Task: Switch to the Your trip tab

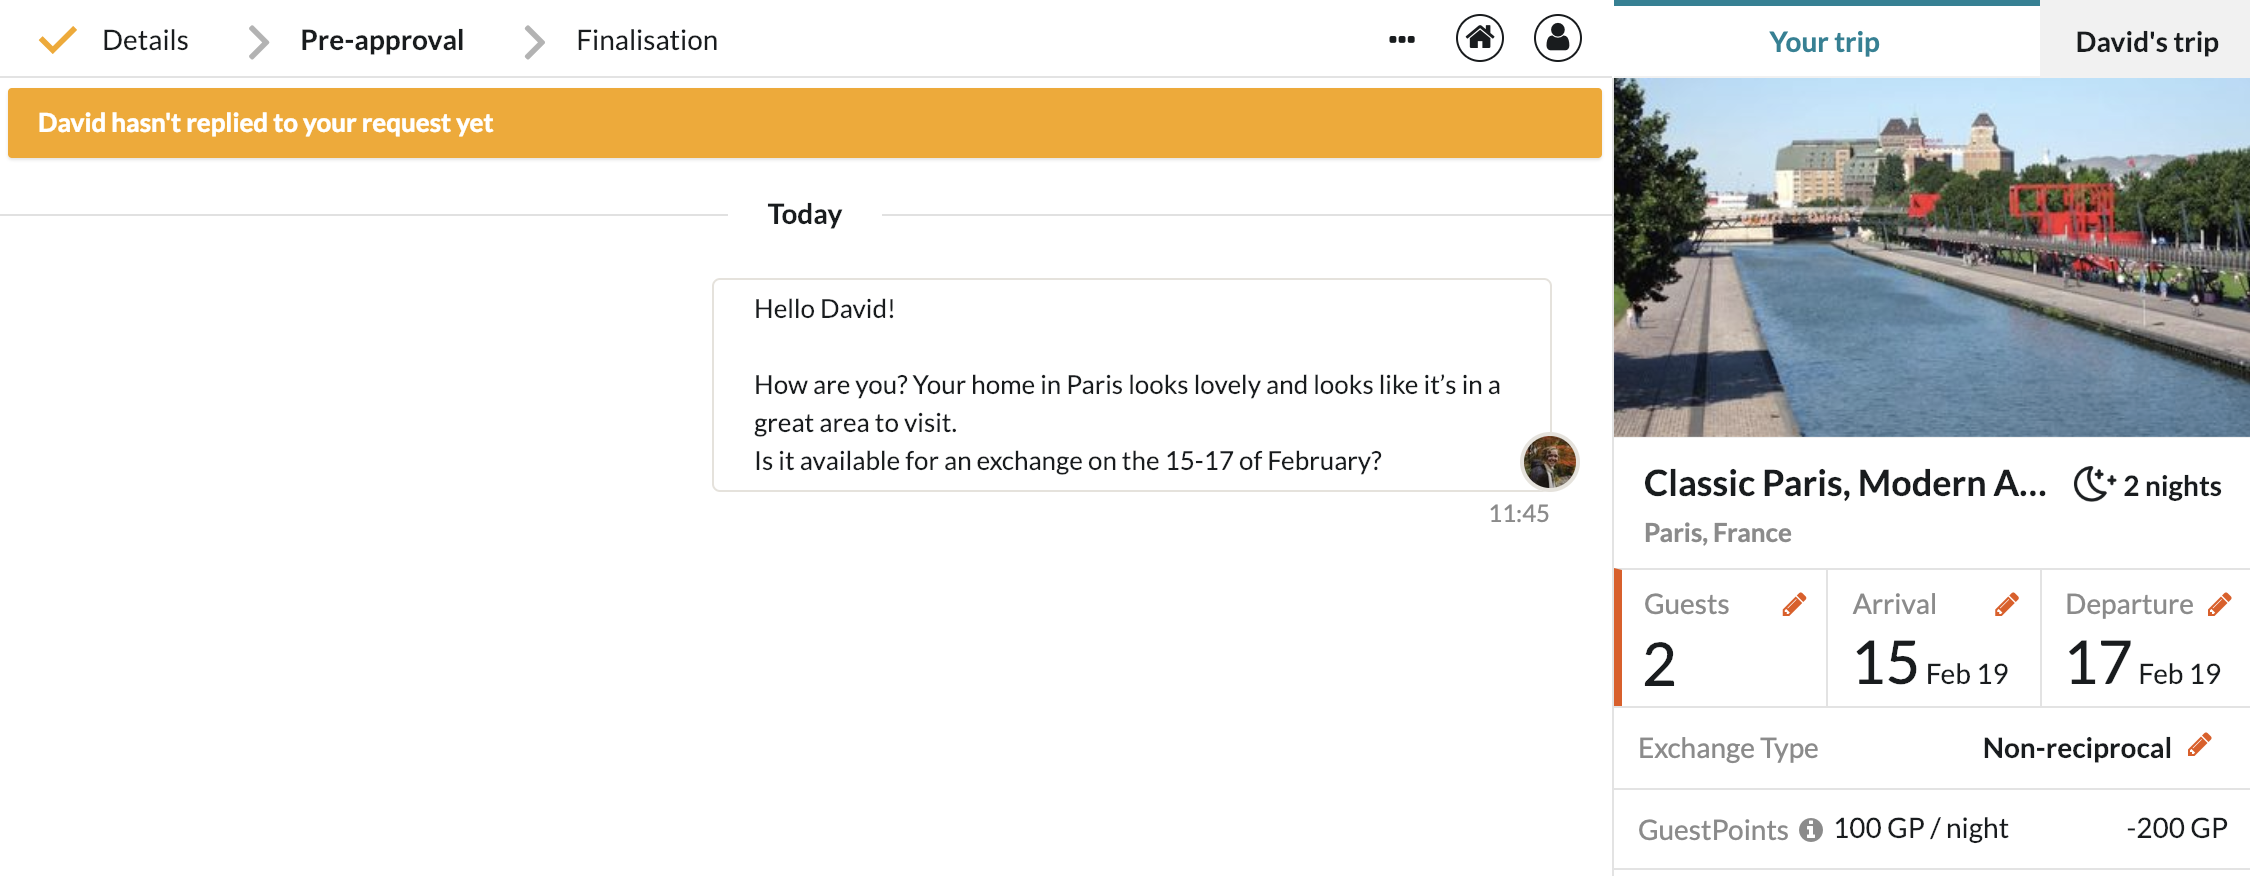Action: pos(1824,42)
